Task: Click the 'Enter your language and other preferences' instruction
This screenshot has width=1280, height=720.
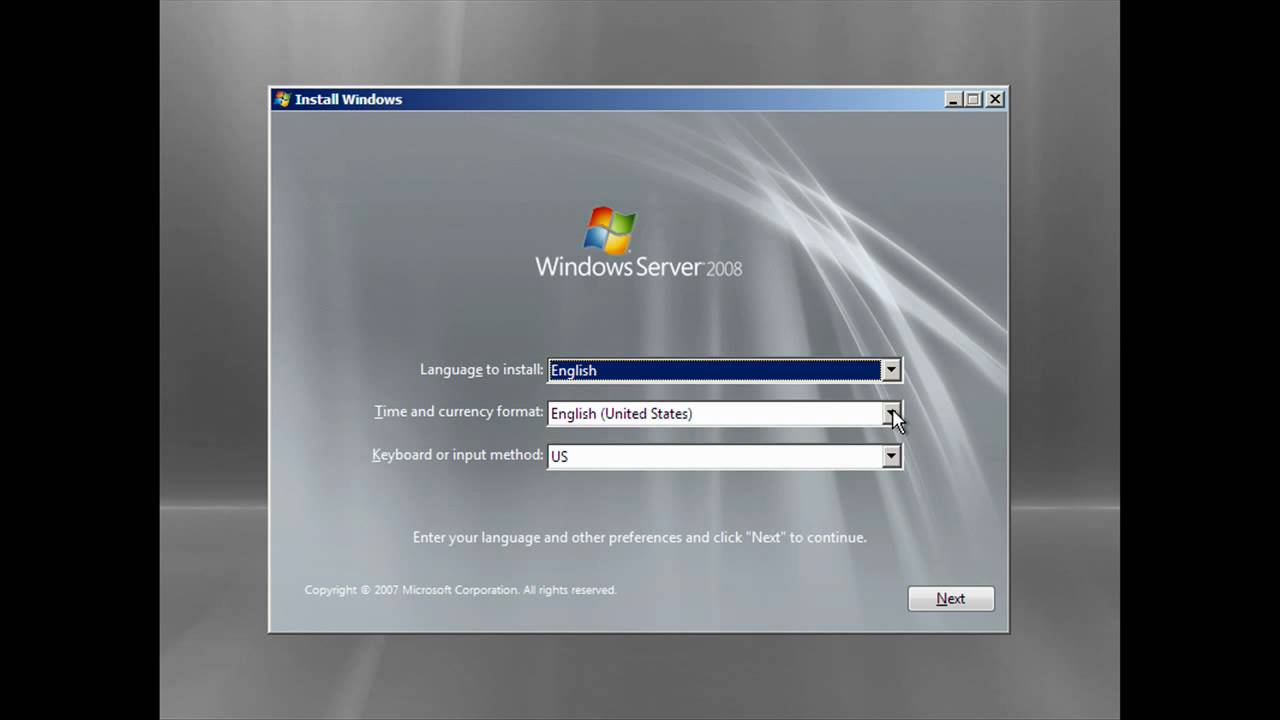Action: click(639, 537)
